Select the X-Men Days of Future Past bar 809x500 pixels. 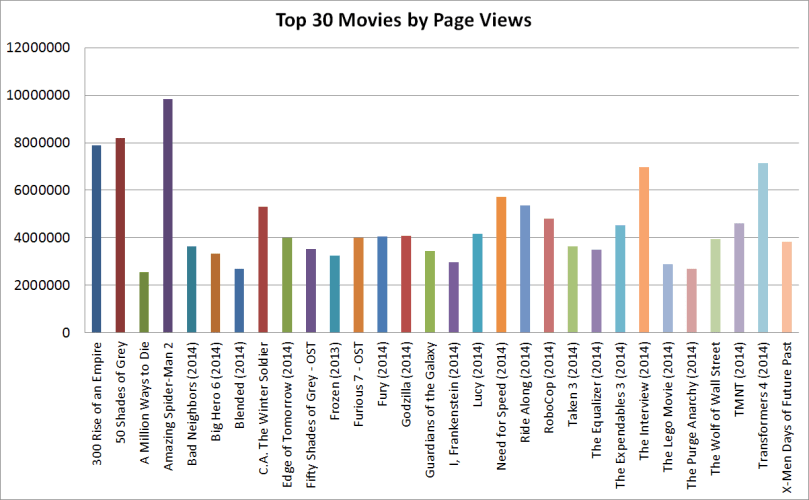(x=787, y=287)
